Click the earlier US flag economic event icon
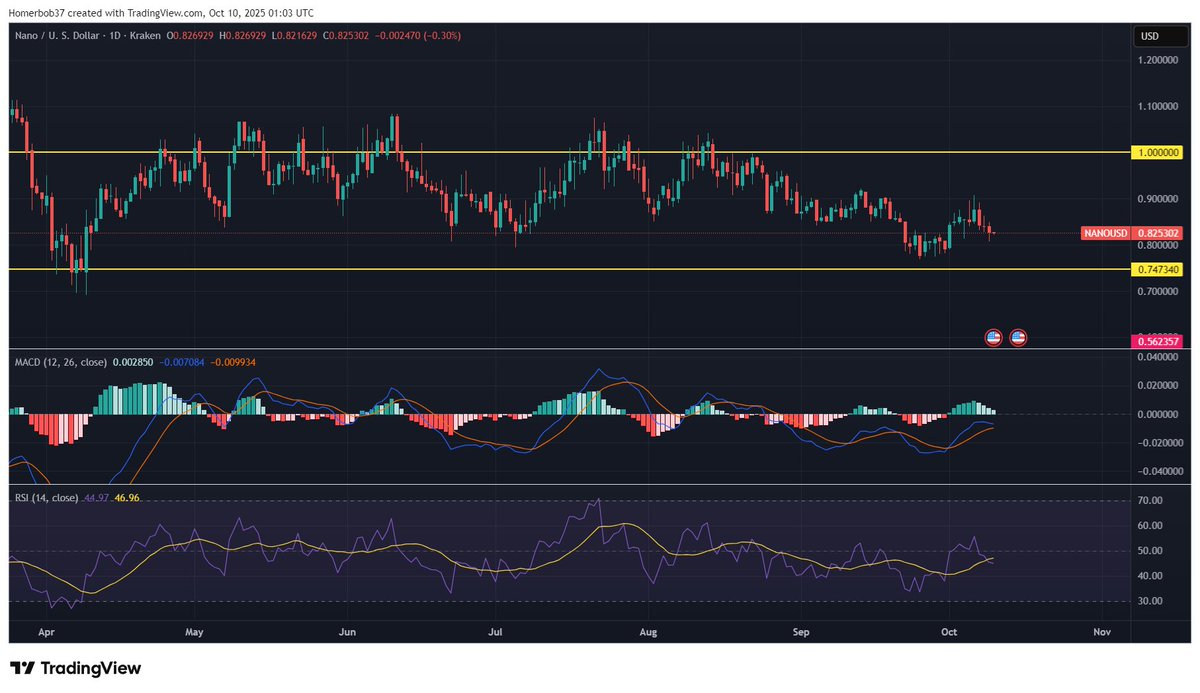Viewport: 1200px width, 693px height. tap(993, 338)
